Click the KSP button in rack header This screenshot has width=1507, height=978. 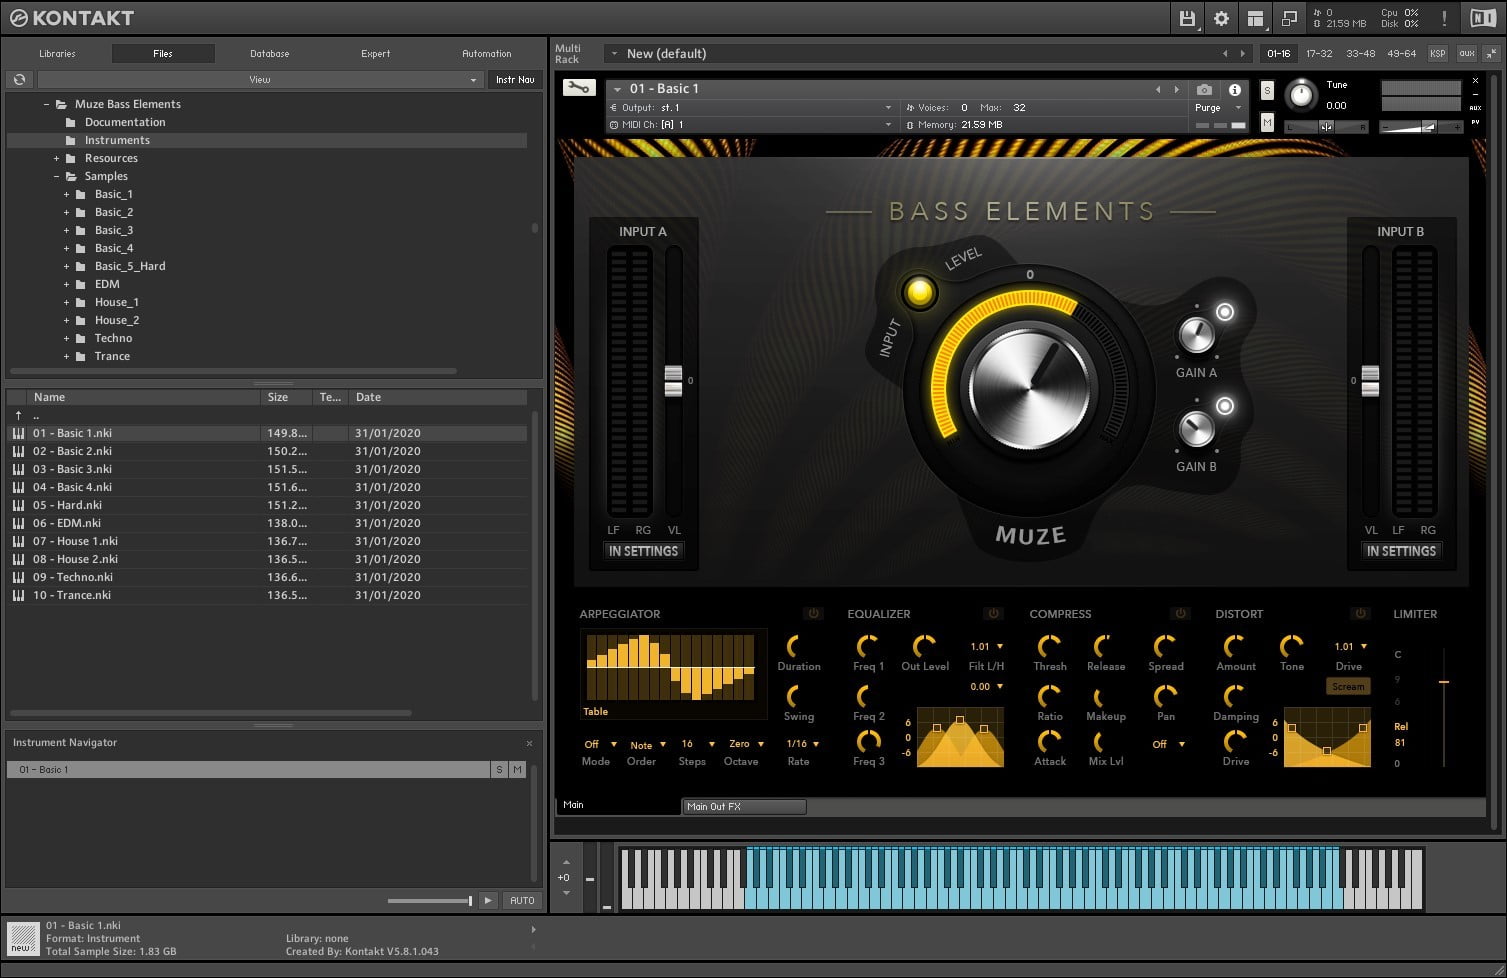[x=1437, y=53]
